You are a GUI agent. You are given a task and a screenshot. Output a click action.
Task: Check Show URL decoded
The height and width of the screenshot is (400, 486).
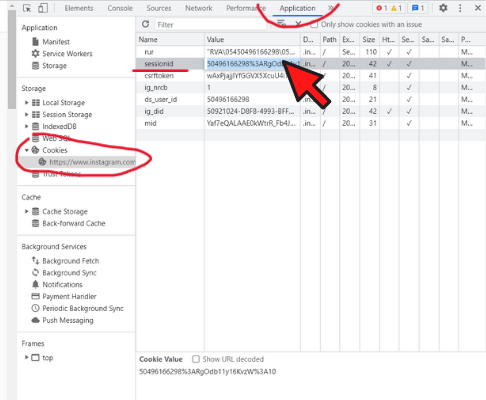196,359
